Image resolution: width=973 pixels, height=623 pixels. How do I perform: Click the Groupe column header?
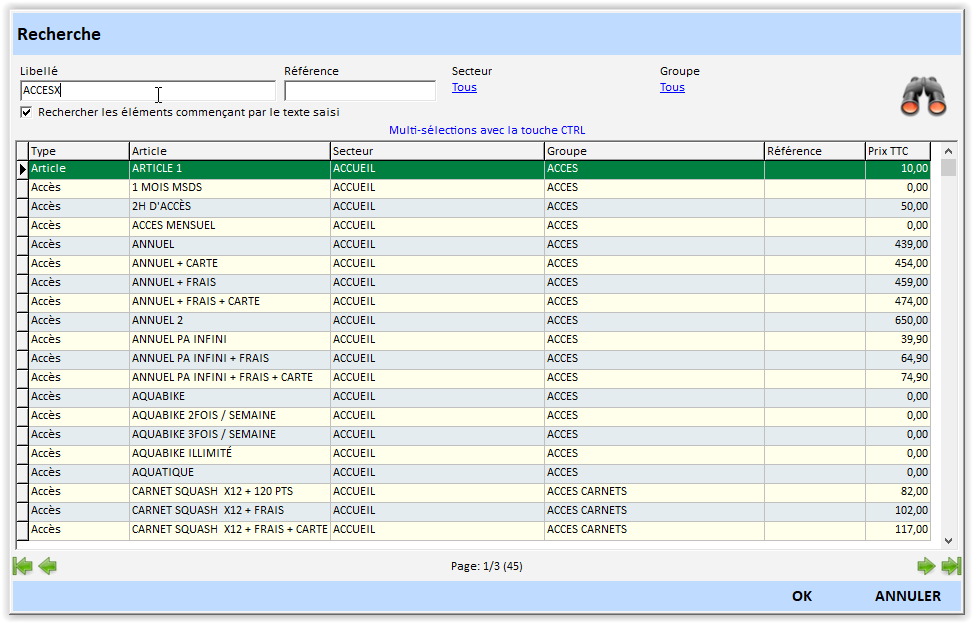(653, 151)
